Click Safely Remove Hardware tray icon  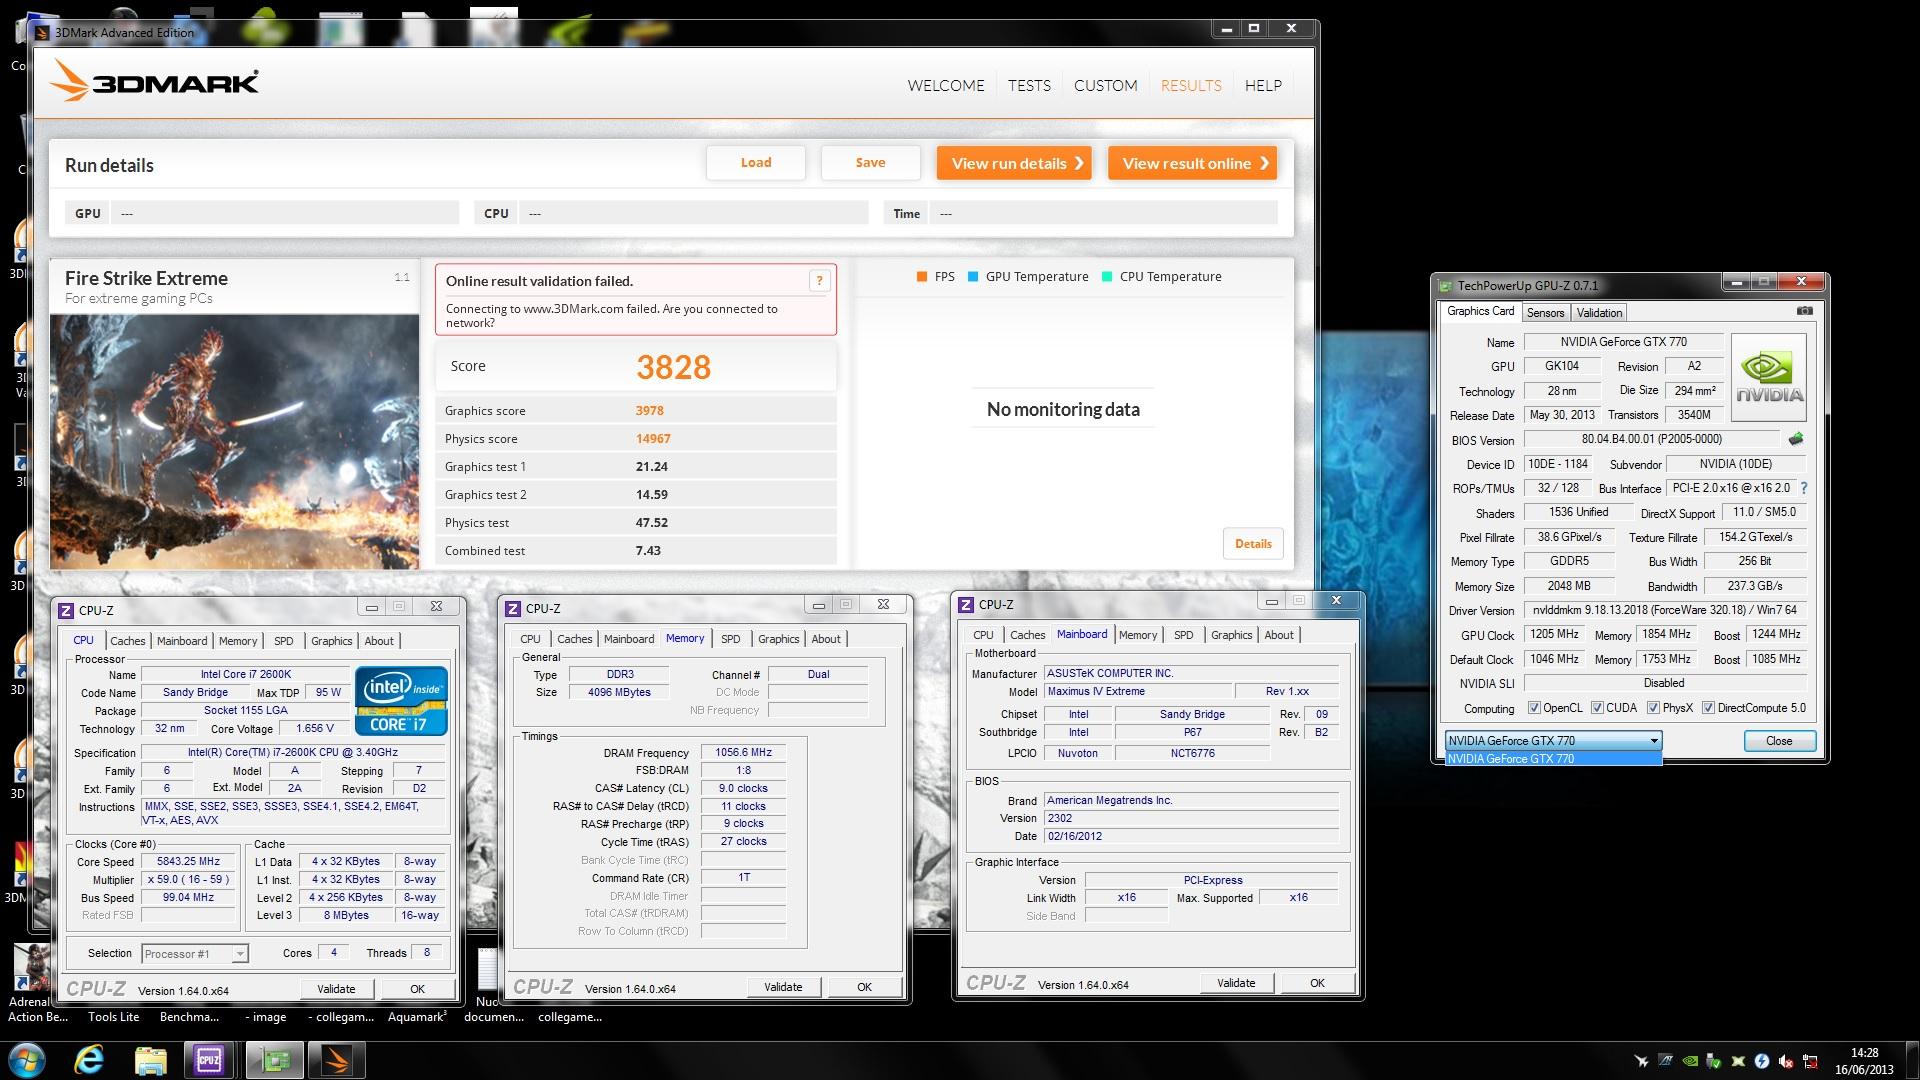1714,1061
